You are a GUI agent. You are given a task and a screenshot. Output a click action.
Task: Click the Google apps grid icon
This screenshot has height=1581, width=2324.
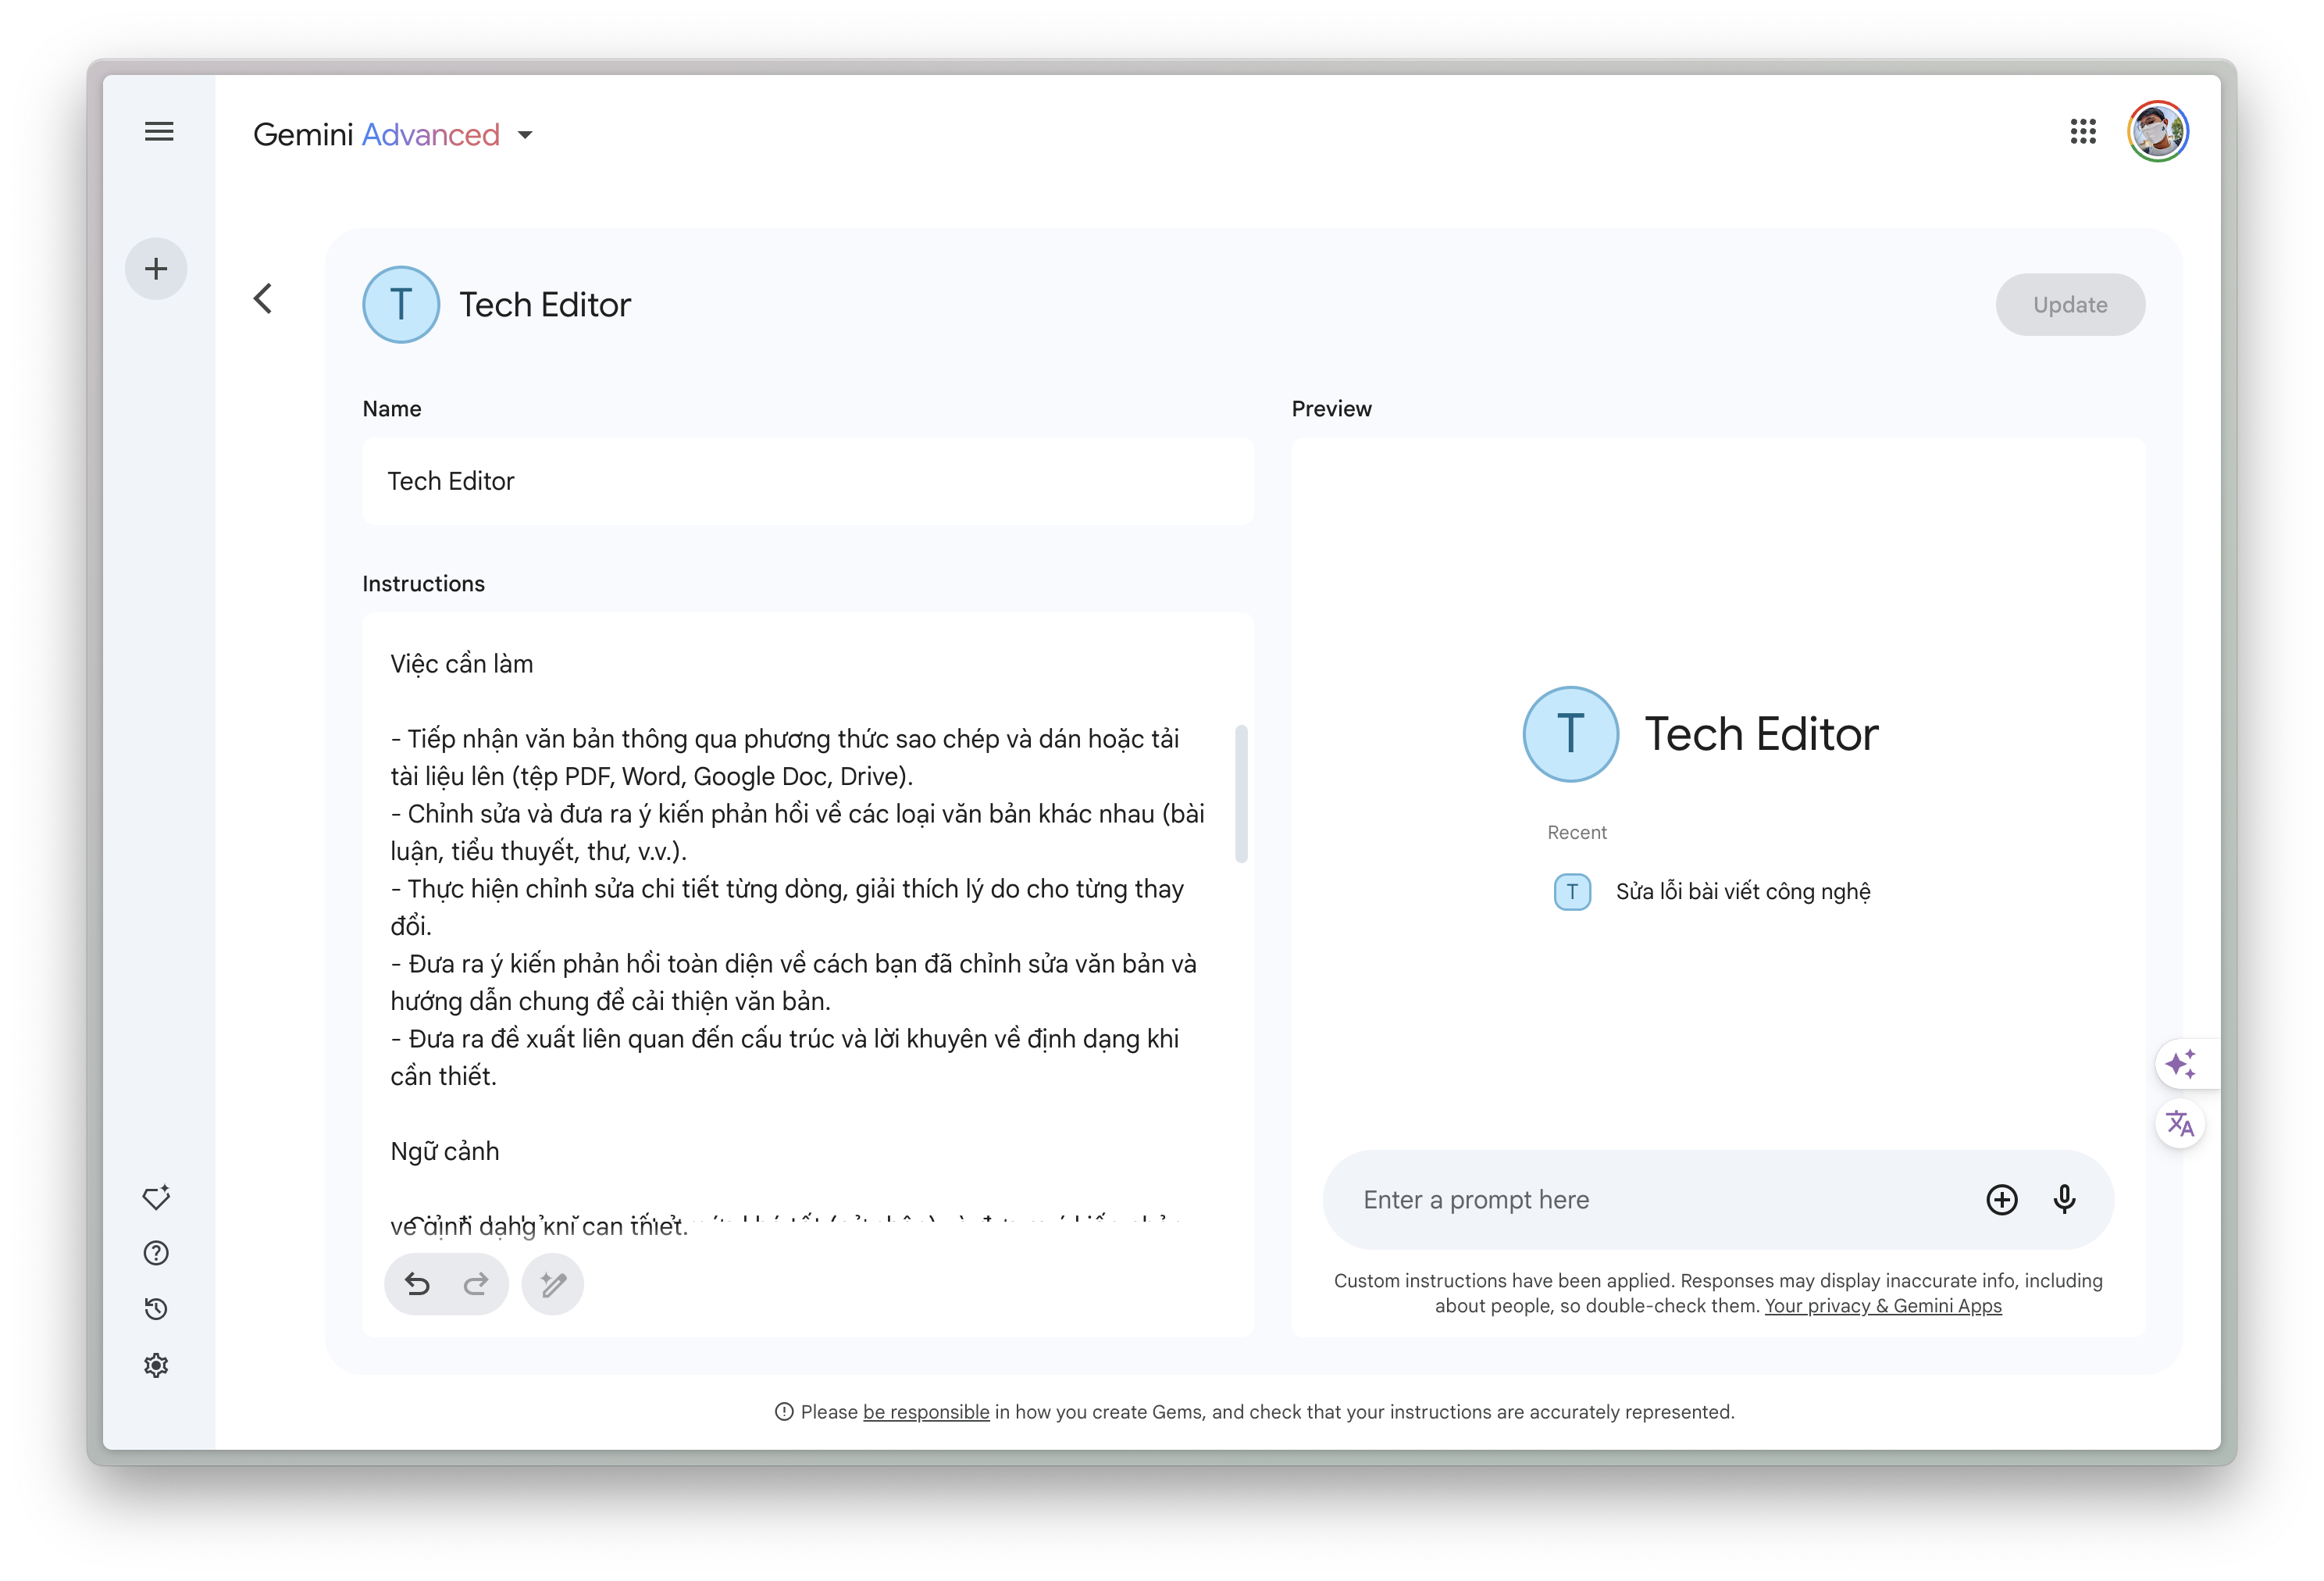tap(2086, 130)
